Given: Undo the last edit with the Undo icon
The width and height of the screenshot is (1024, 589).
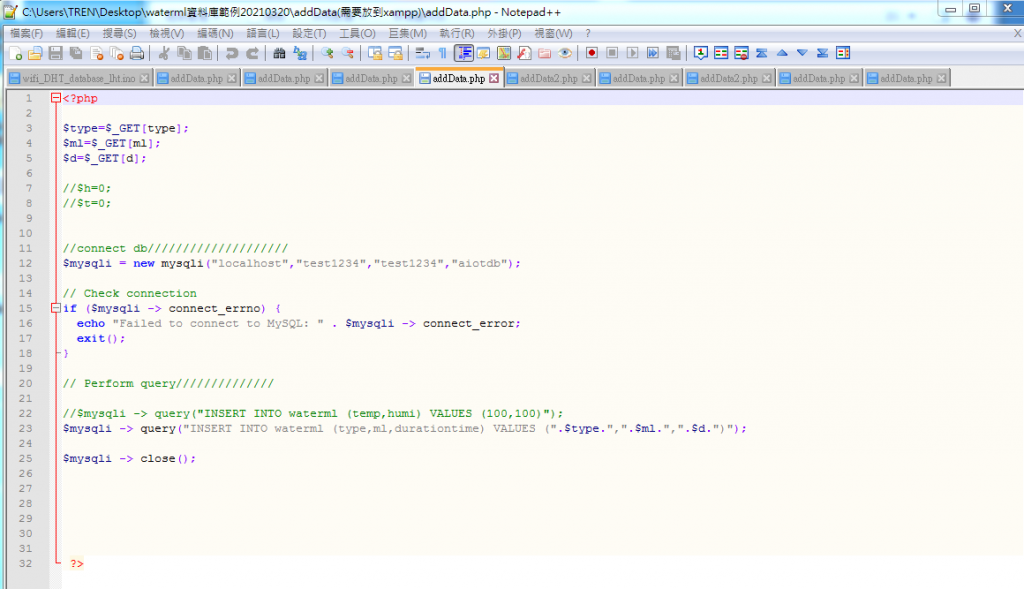Looking at the screenshot, I should (231, 54).
